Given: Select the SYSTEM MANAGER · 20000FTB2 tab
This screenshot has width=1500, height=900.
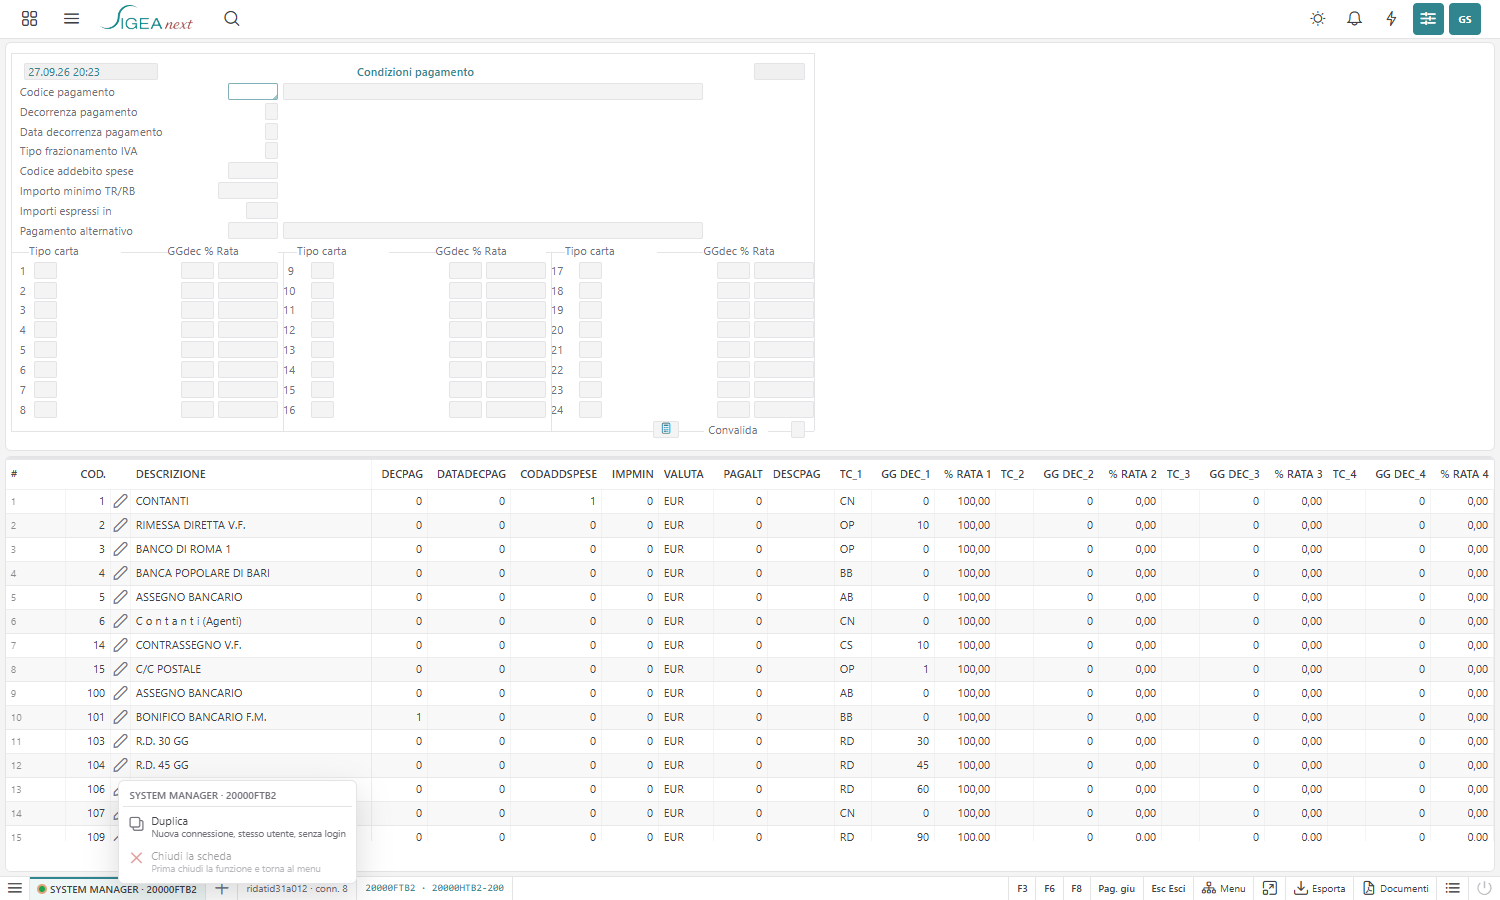Looking at the screenshot, I should pos(116,889).
